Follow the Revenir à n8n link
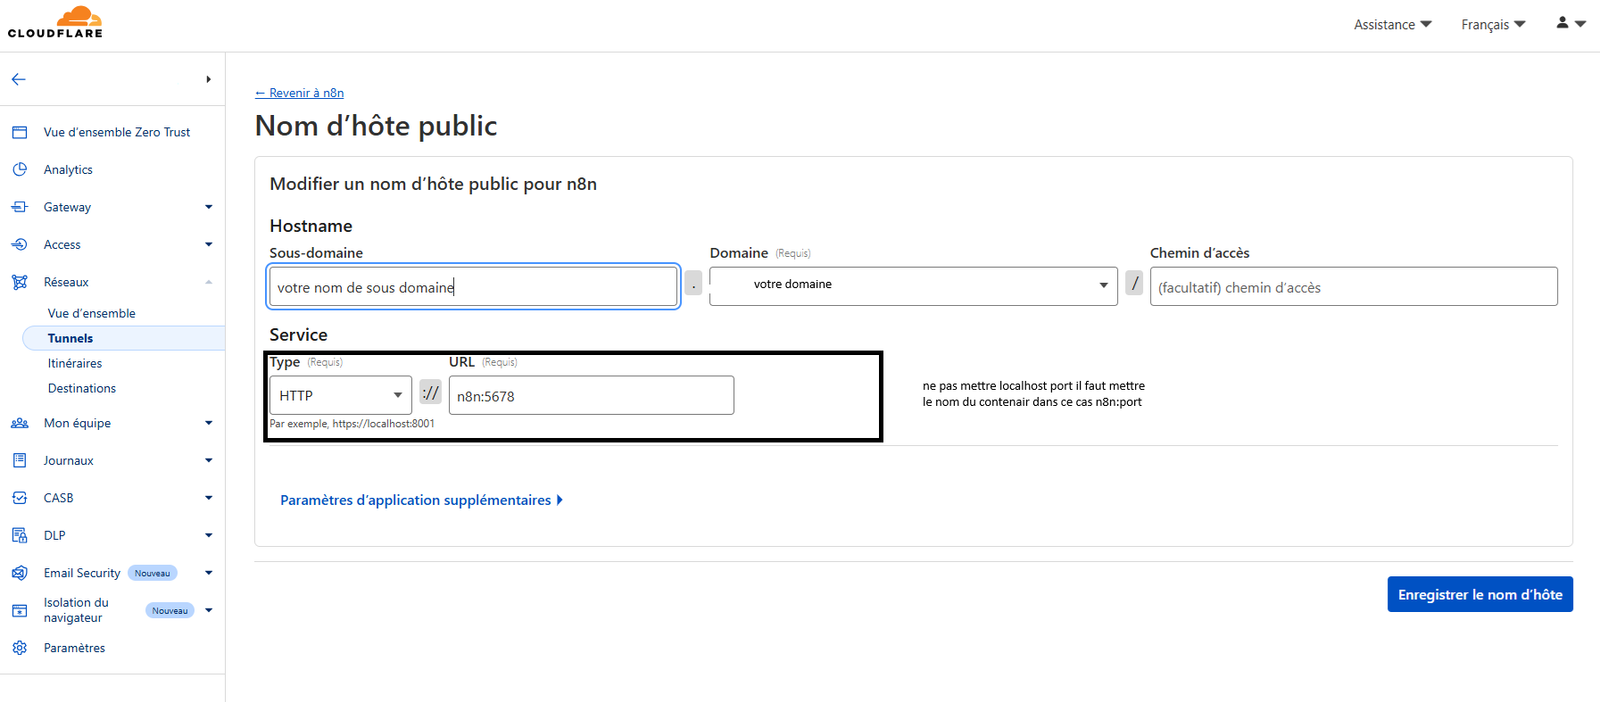 (299, 93)
